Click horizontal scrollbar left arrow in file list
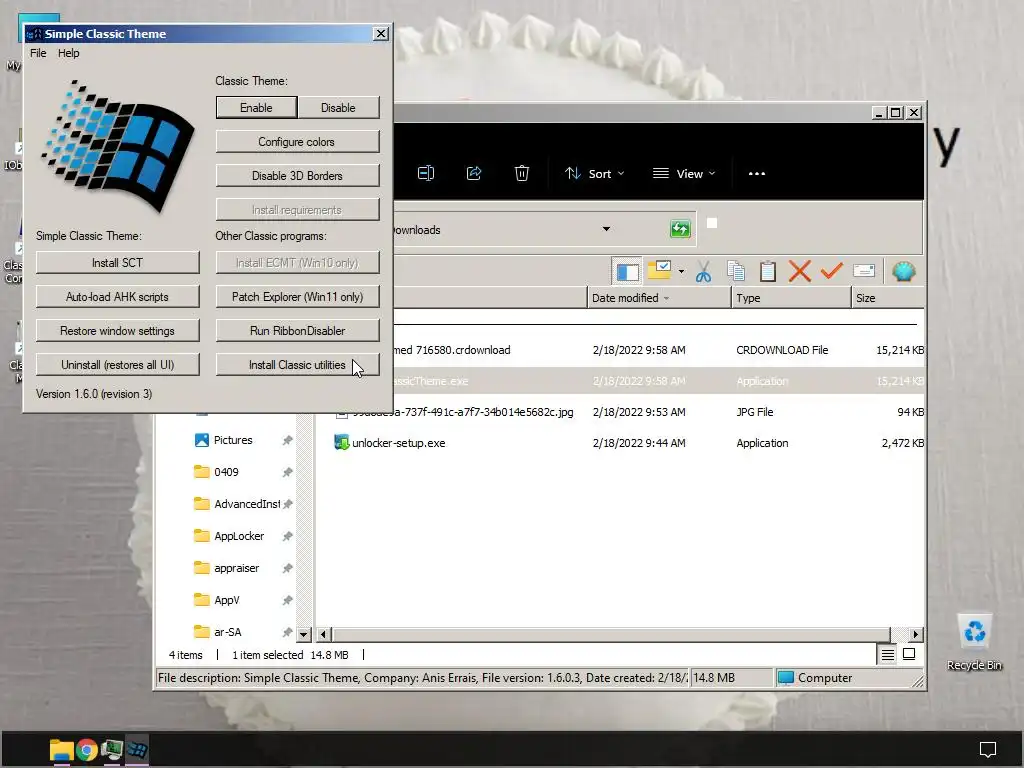Image resolution: width=1024 pixels, height=768 pixels. click(x=323, y=634)
